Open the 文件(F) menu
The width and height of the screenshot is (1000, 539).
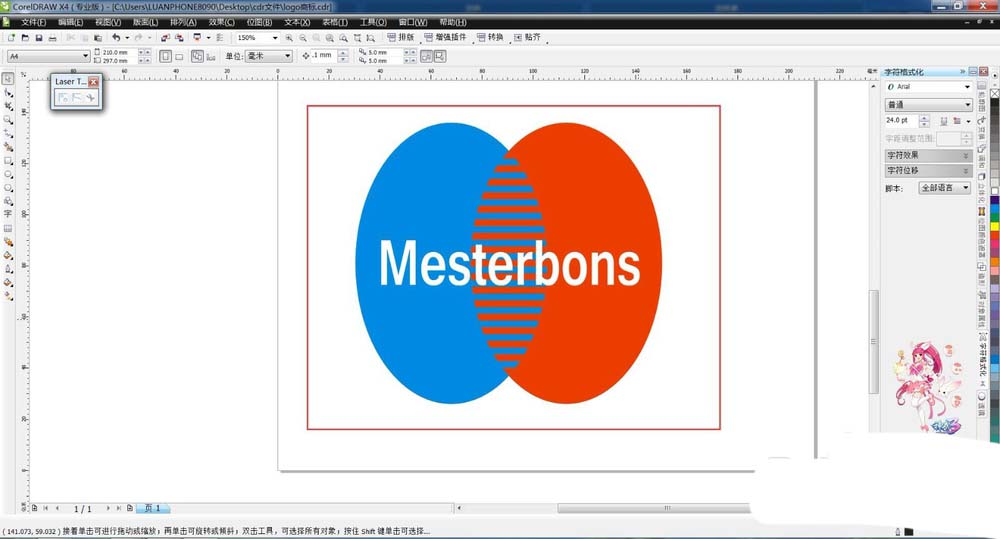[34, 22]
